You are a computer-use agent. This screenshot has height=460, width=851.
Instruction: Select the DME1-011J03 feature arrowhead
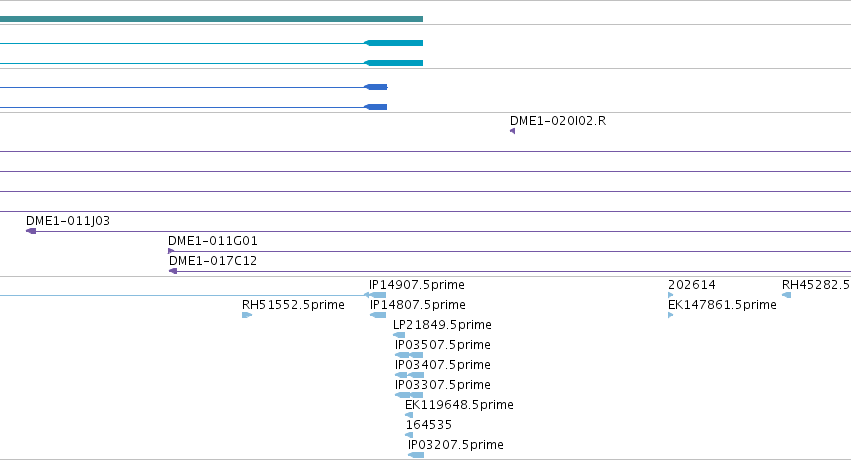[x=31, y=231]
